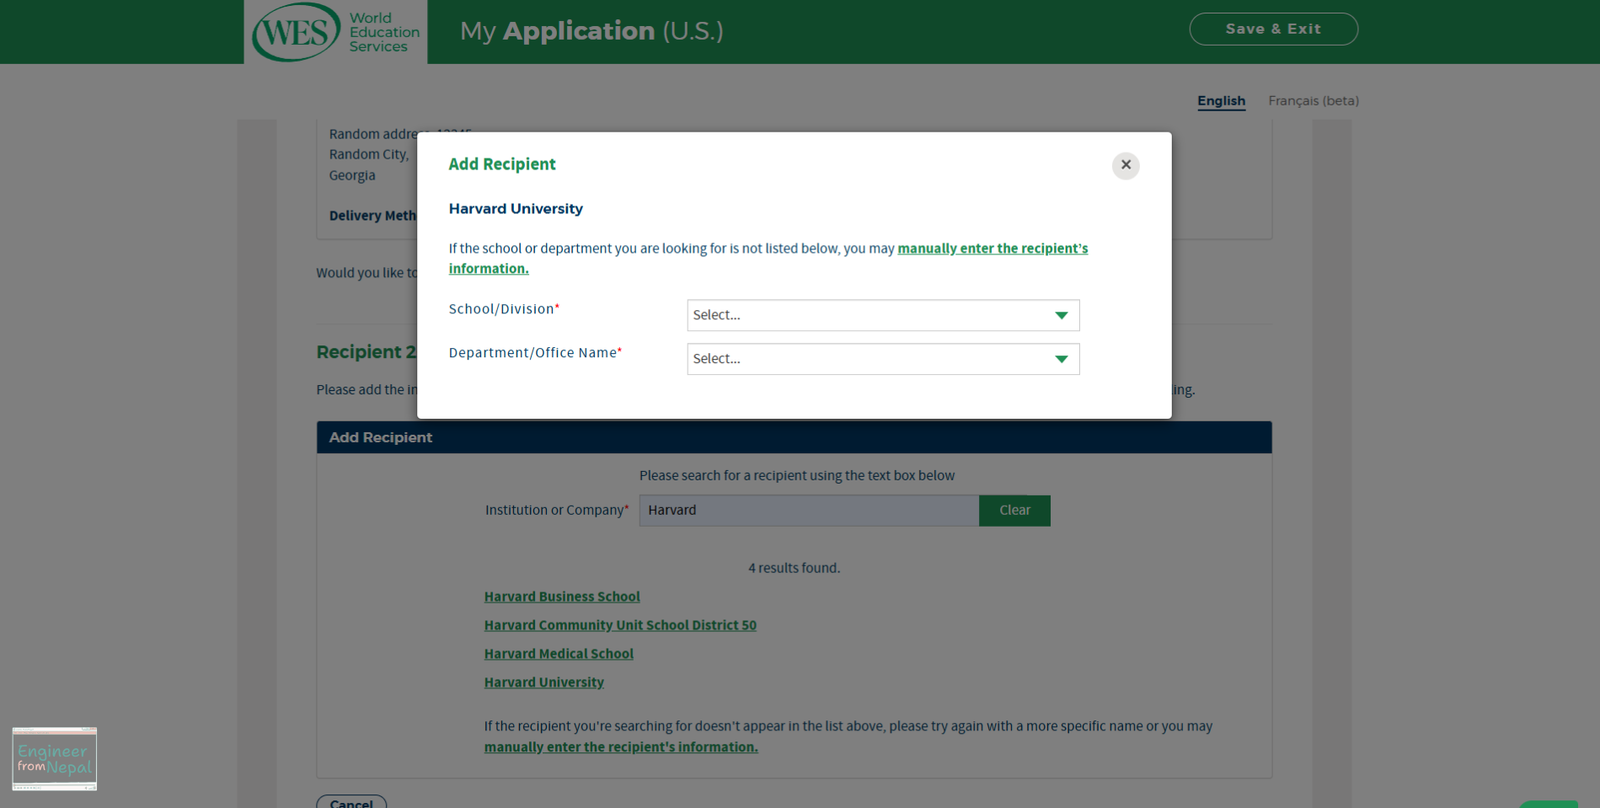
Task: Click the Save & Exit button
Action: point(1273,29)
